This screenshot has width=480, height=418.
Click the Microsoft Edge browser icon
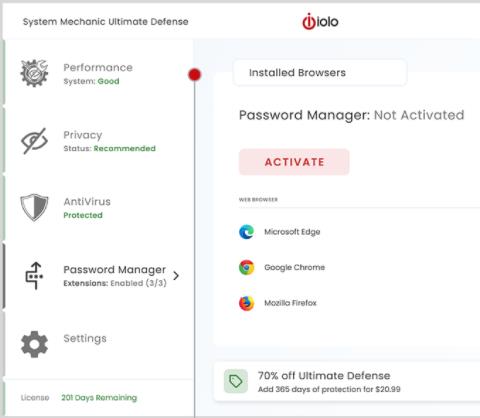coord(247,232)
